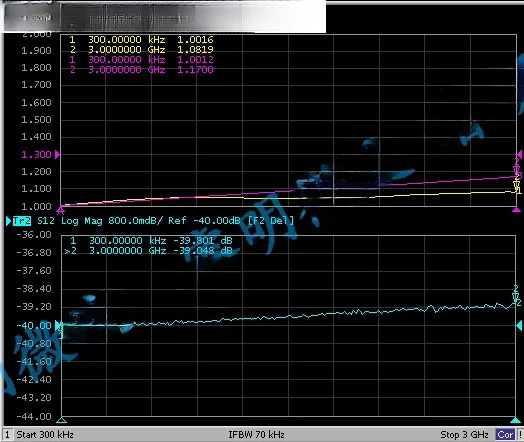524x442 pixels.
Task: Click magenta reference marker at 1.300 on left
Action: (57, 154)
